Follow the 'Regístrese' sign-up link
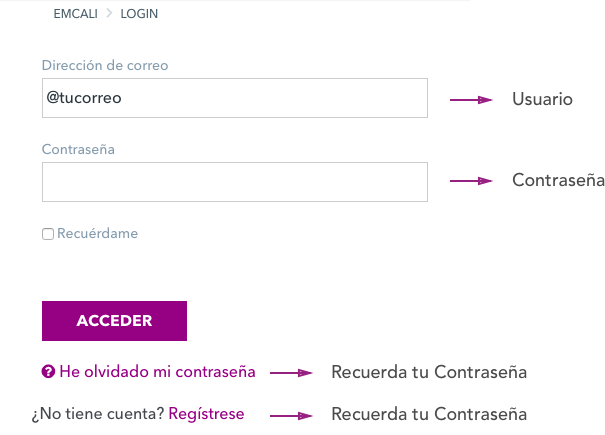The image size is (605, 435). click(x=206, y=413)
